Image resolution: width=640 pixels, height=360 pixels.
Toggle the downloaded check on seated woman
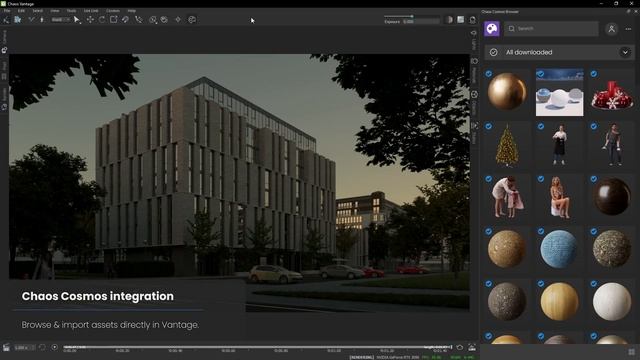click(x=541, y=179)
